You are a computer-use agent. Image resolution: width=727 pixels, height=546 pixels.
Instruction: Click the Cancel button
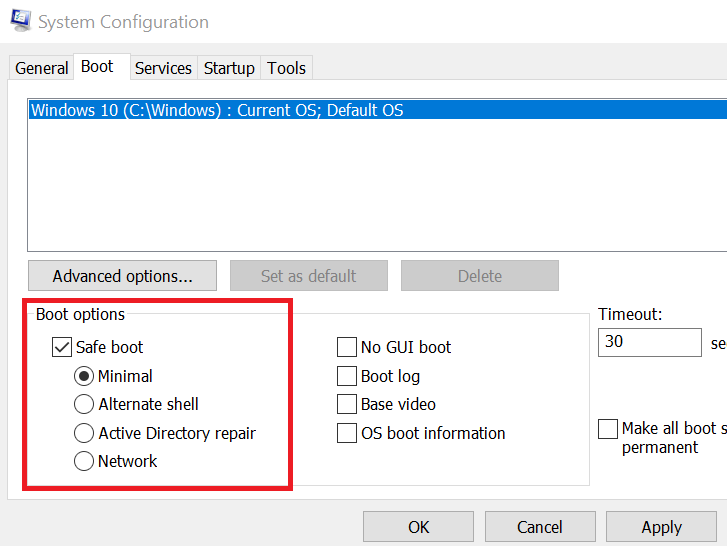pyautogui.click(x=540, y=527)
